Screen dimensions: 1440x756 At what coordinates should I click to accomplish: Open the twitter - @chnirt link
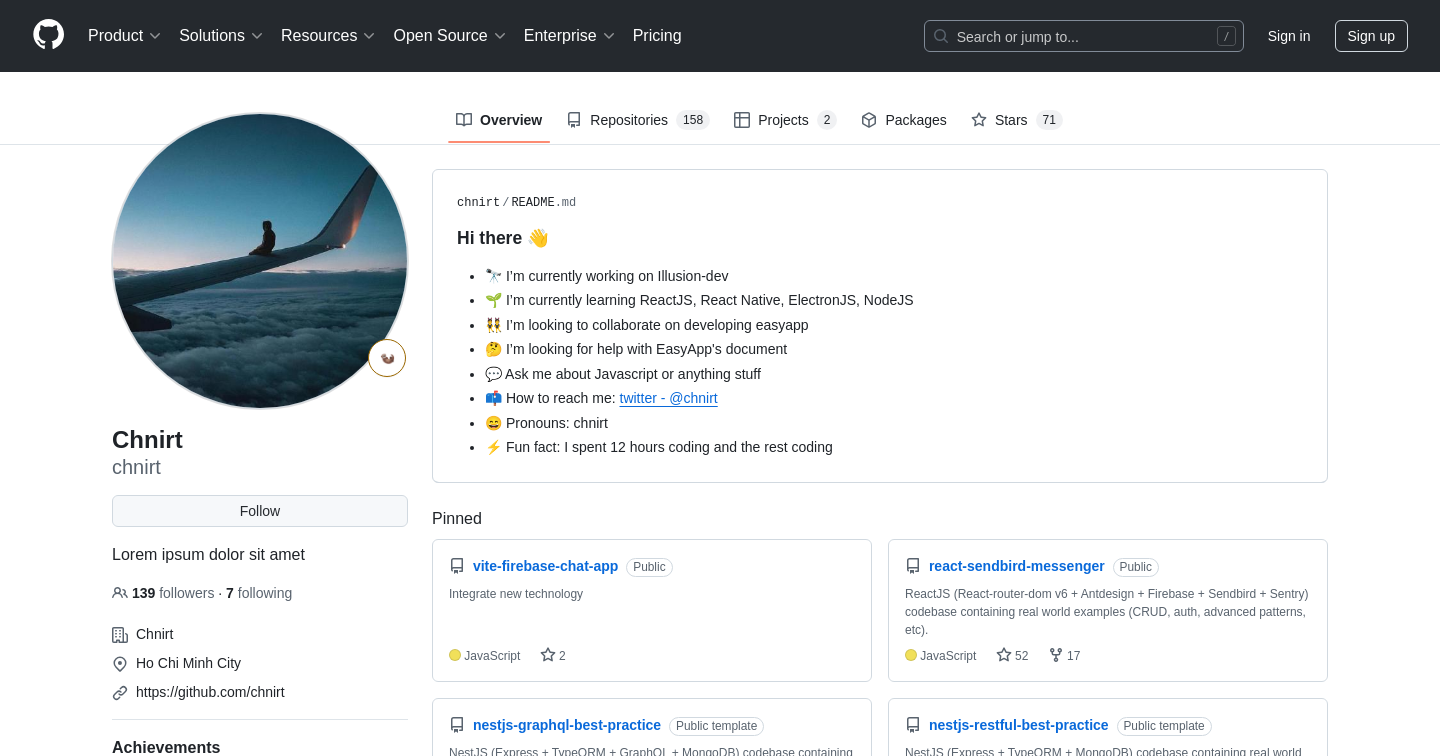[668, 398]
